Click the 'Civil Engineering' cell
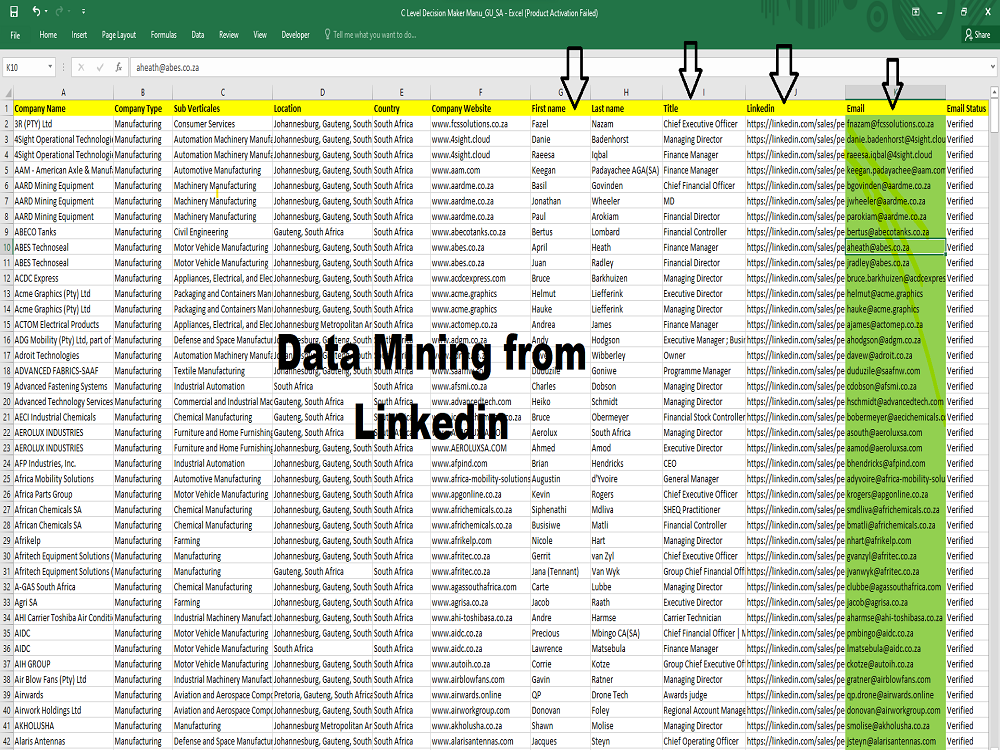1000x750 pixels. tap(222, 232)
